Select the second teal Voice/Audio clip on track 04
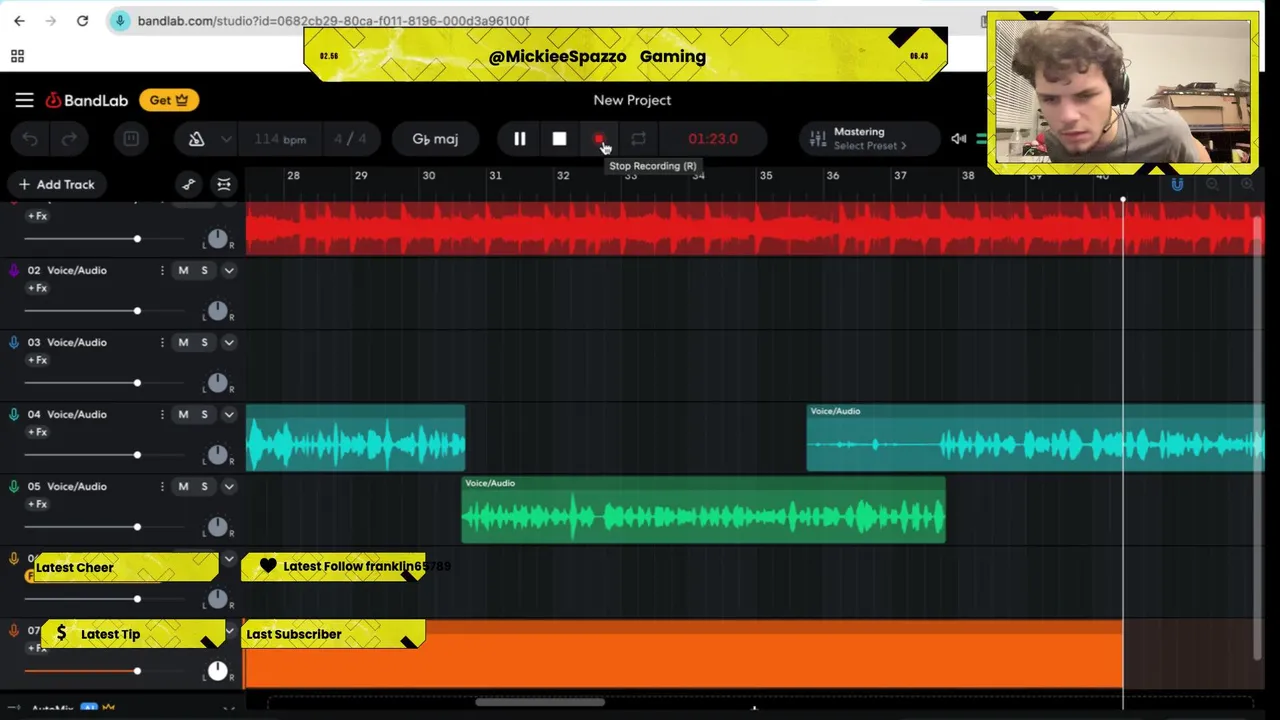 click(1035, 438)
